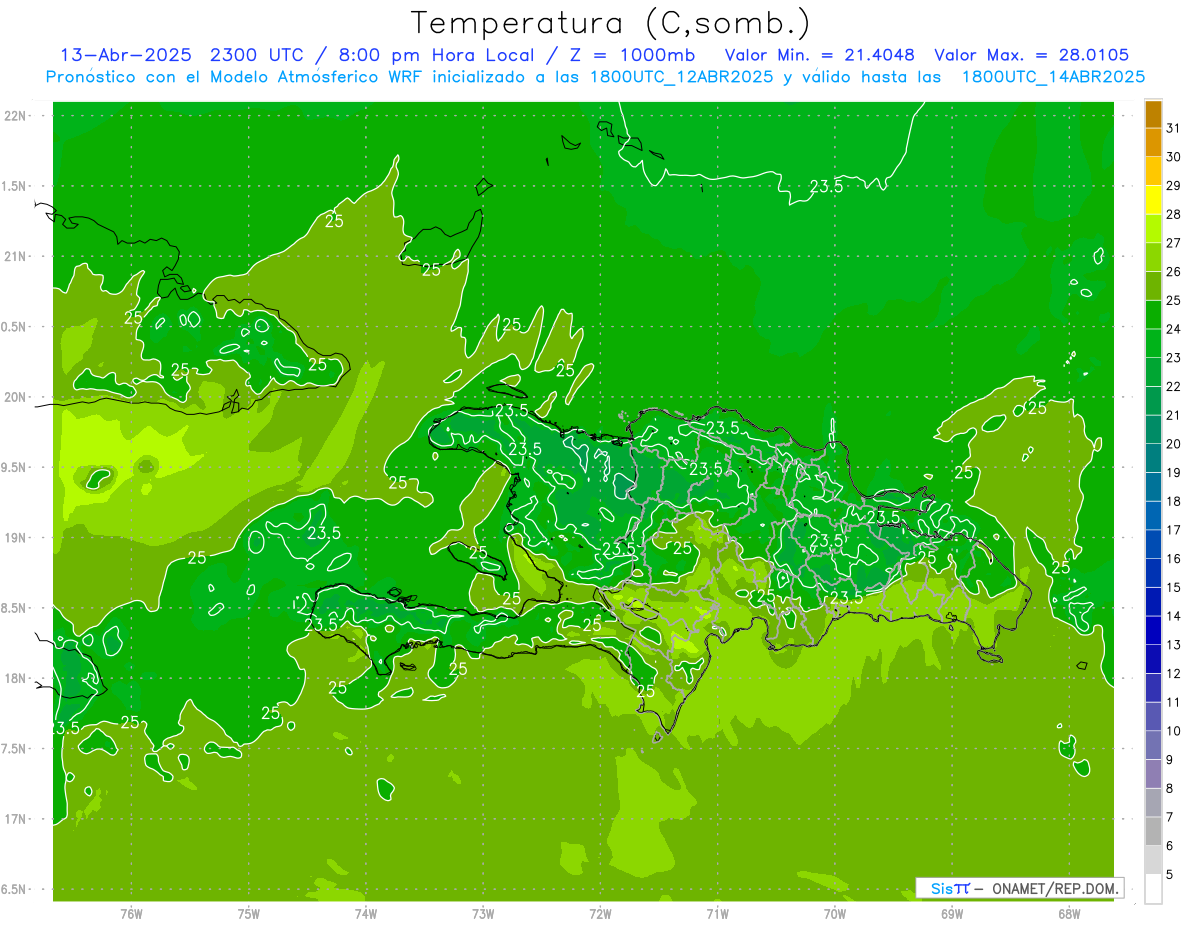
Task: Click the 19N latitude axis label
Action: tap(17, 538)
